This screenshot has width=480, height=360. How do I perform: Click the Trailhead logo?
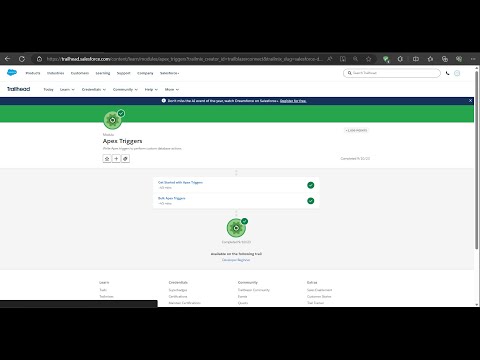[x=19, y=89]
